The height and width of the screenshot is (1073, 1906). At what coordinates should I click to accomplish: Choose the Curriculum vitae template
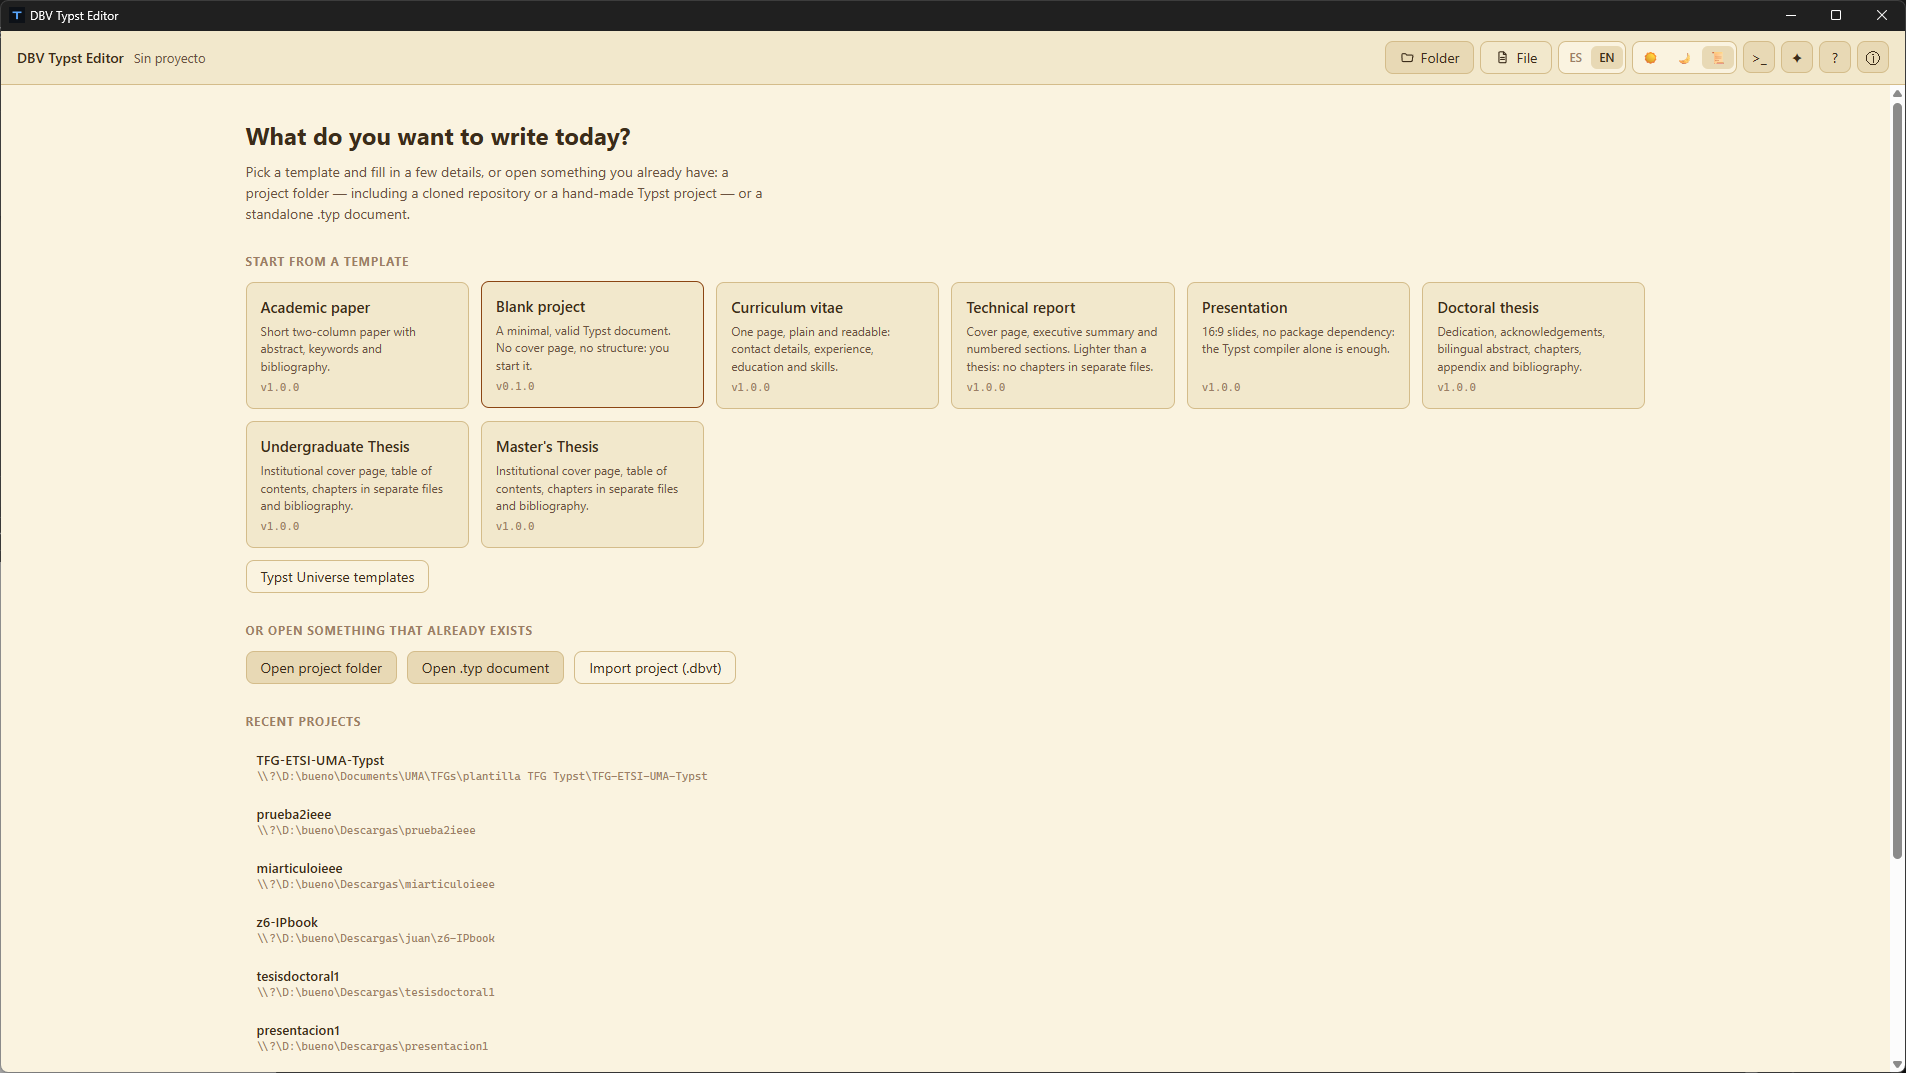pos(827,345)
